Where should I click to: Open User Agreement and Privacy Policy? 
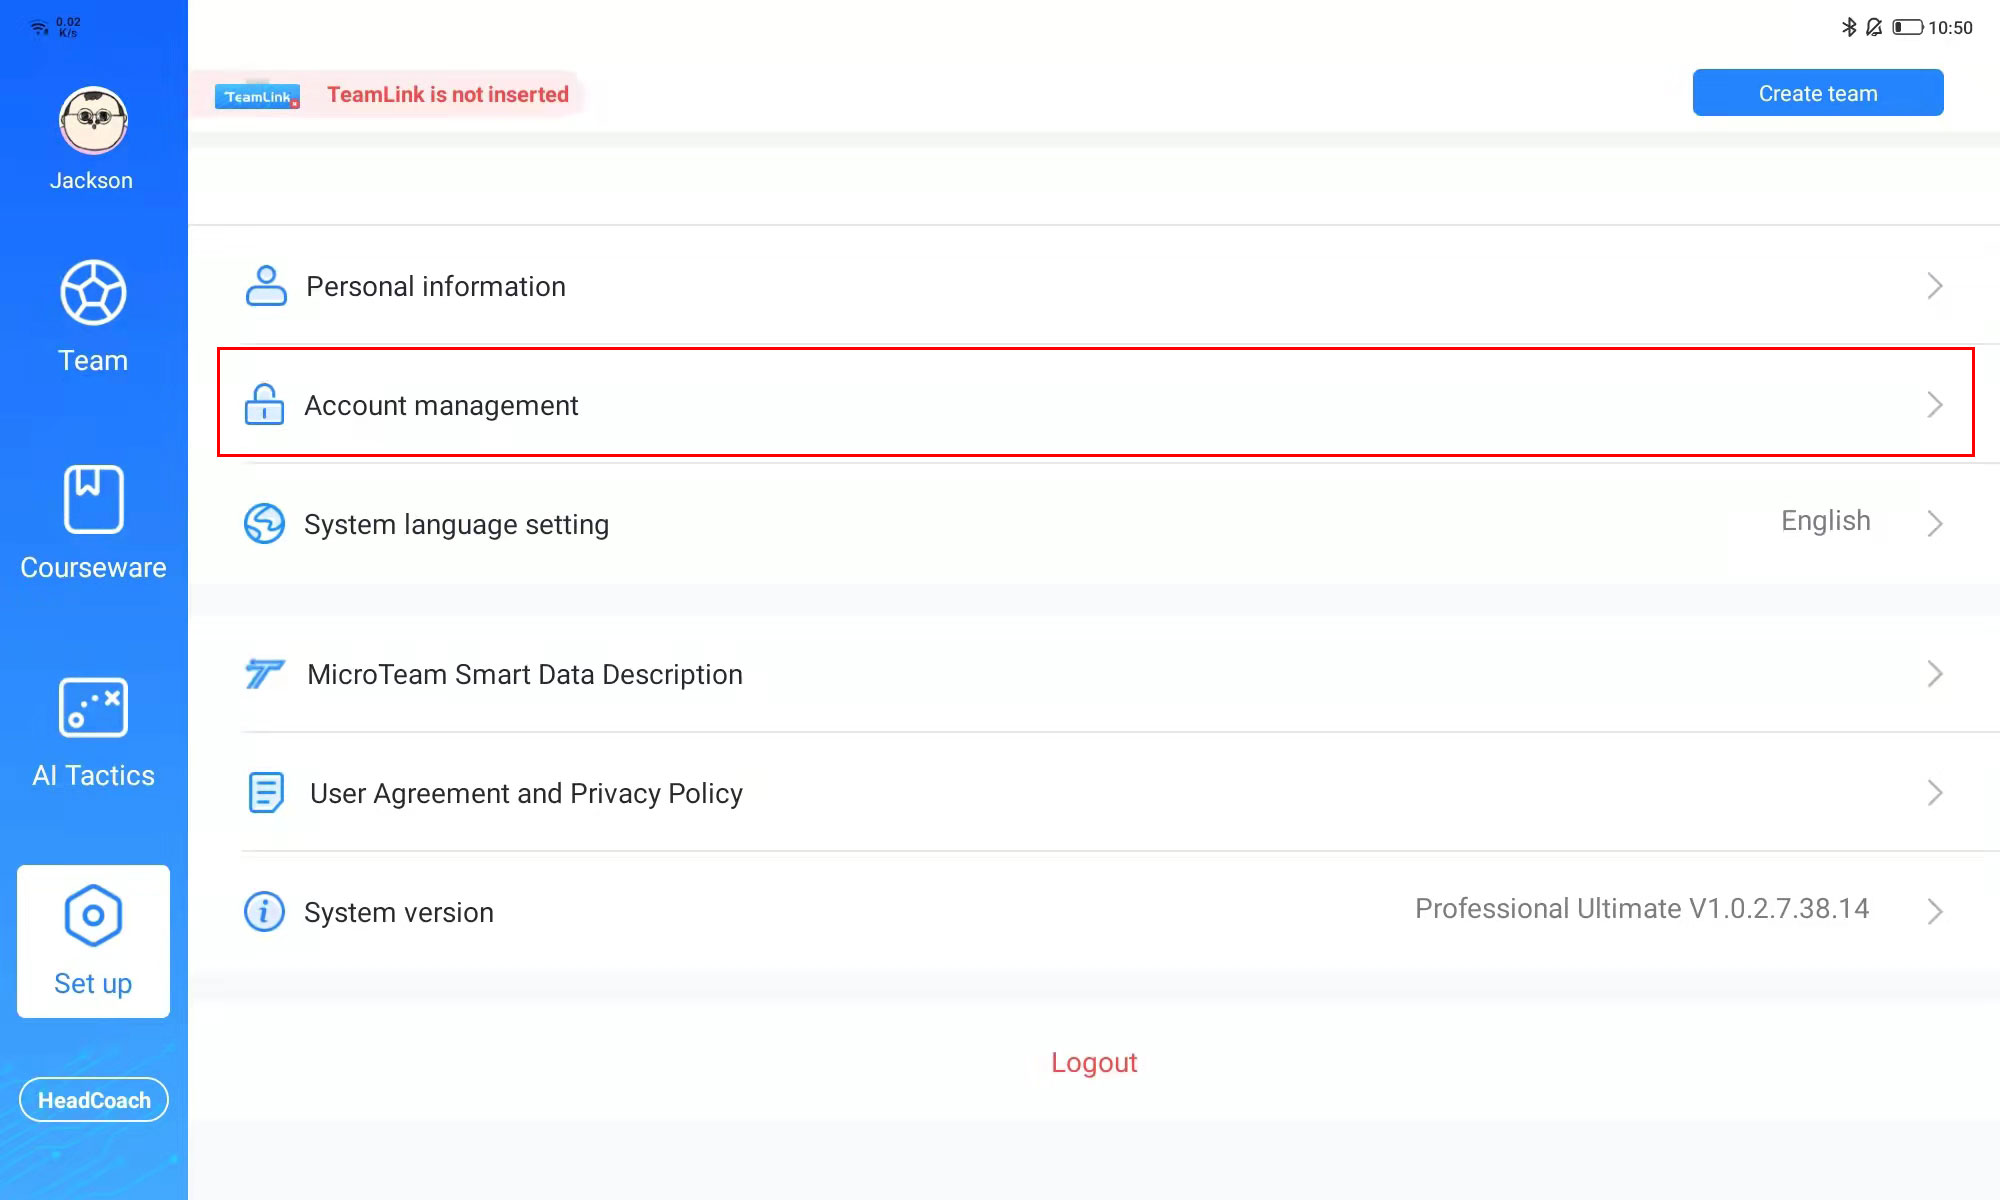(x=1094, y=793)
